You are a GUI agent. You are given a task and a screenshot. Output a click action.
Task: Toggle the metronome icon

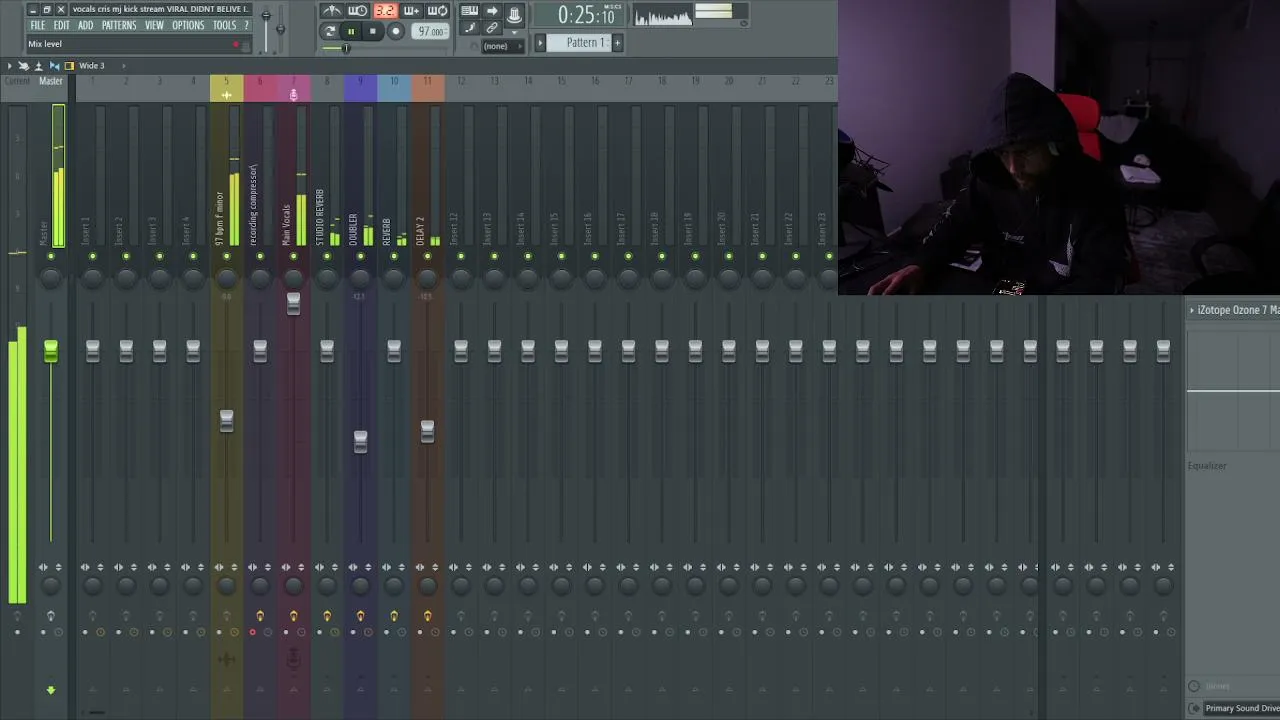(x=331, y=11)
